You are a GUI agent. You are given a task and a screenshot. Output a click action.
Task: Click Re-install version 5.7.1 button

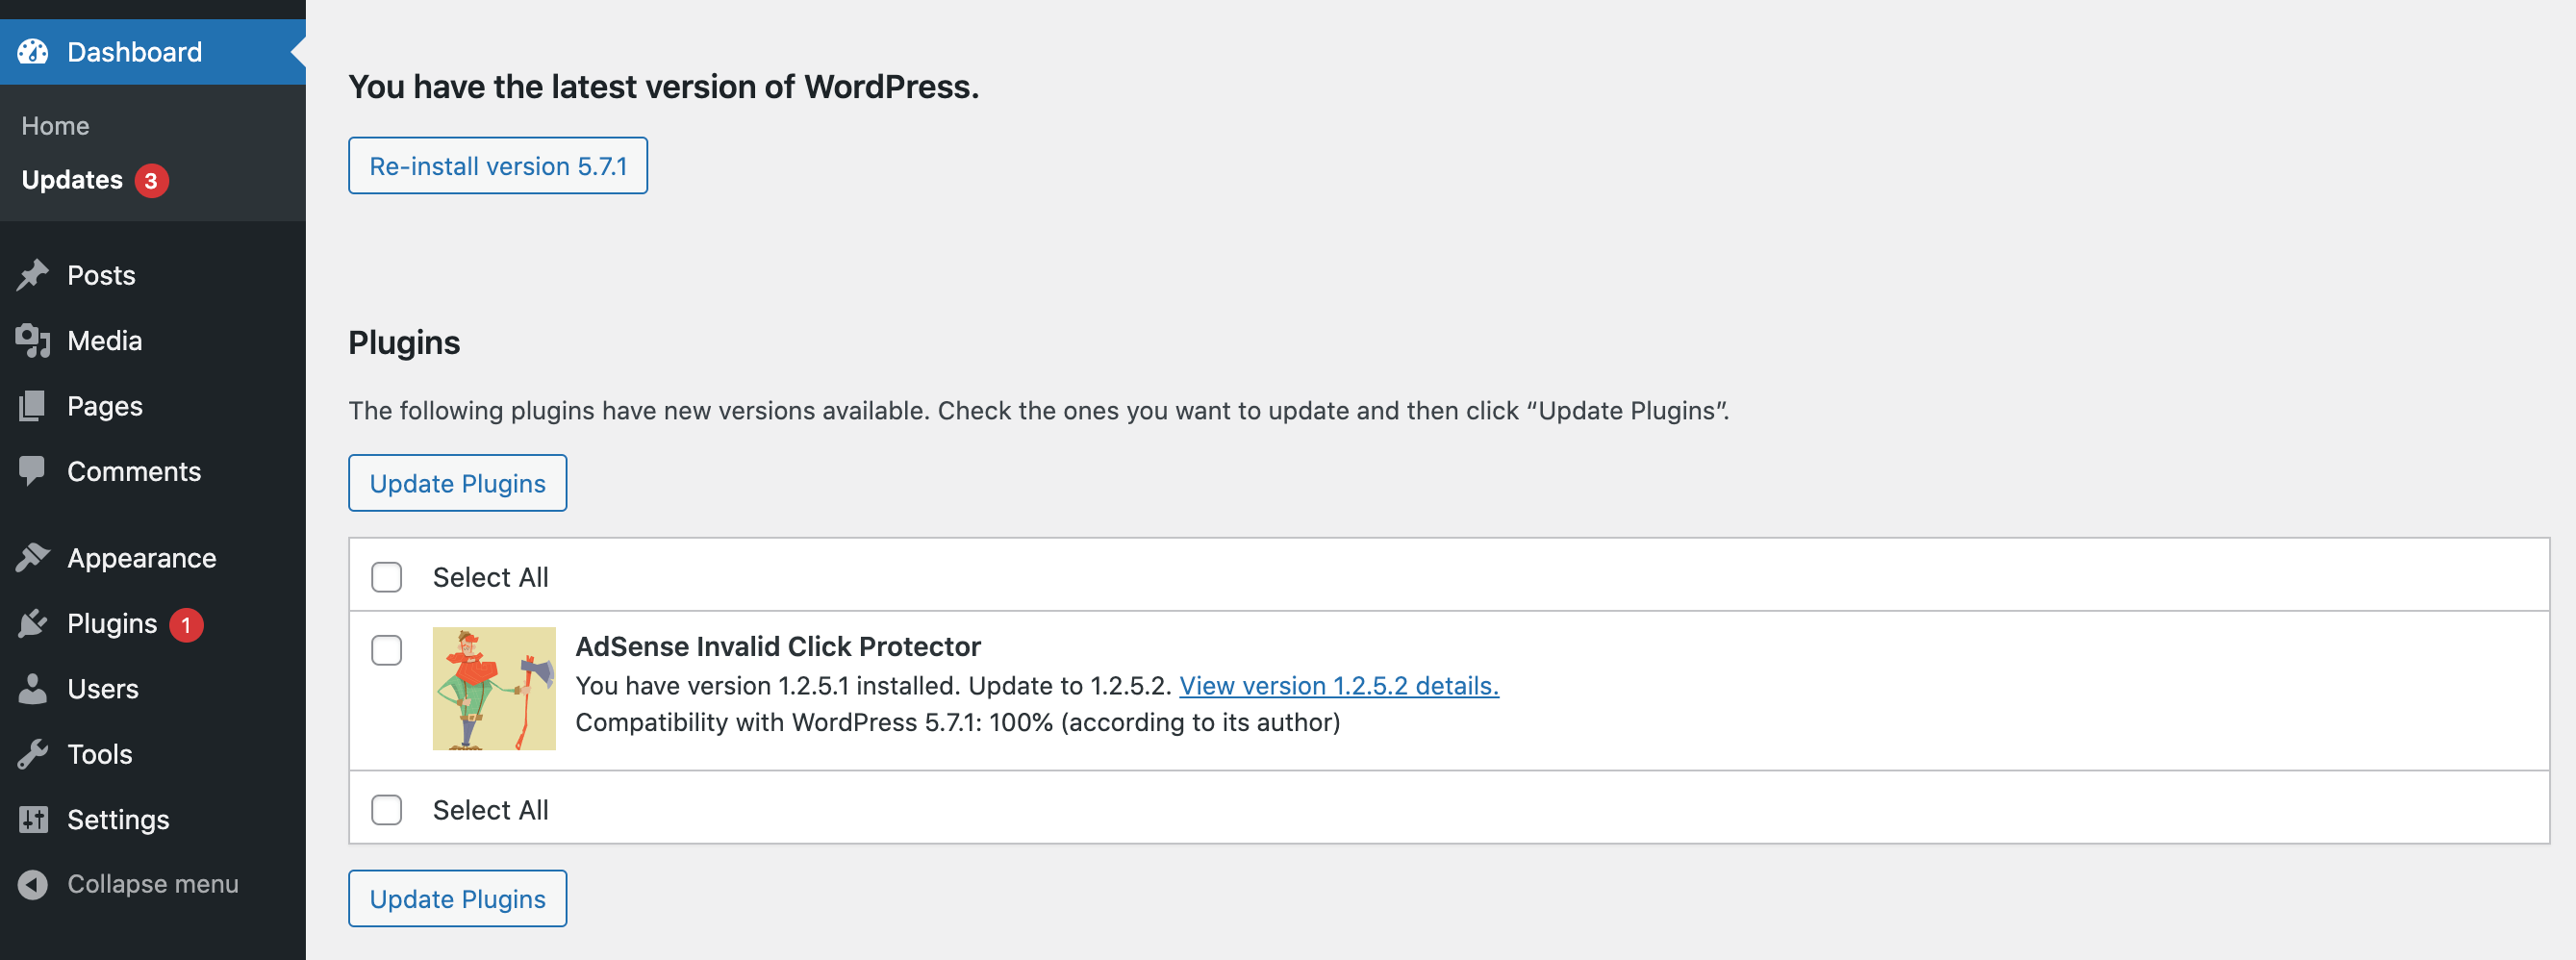pos(498,166)
